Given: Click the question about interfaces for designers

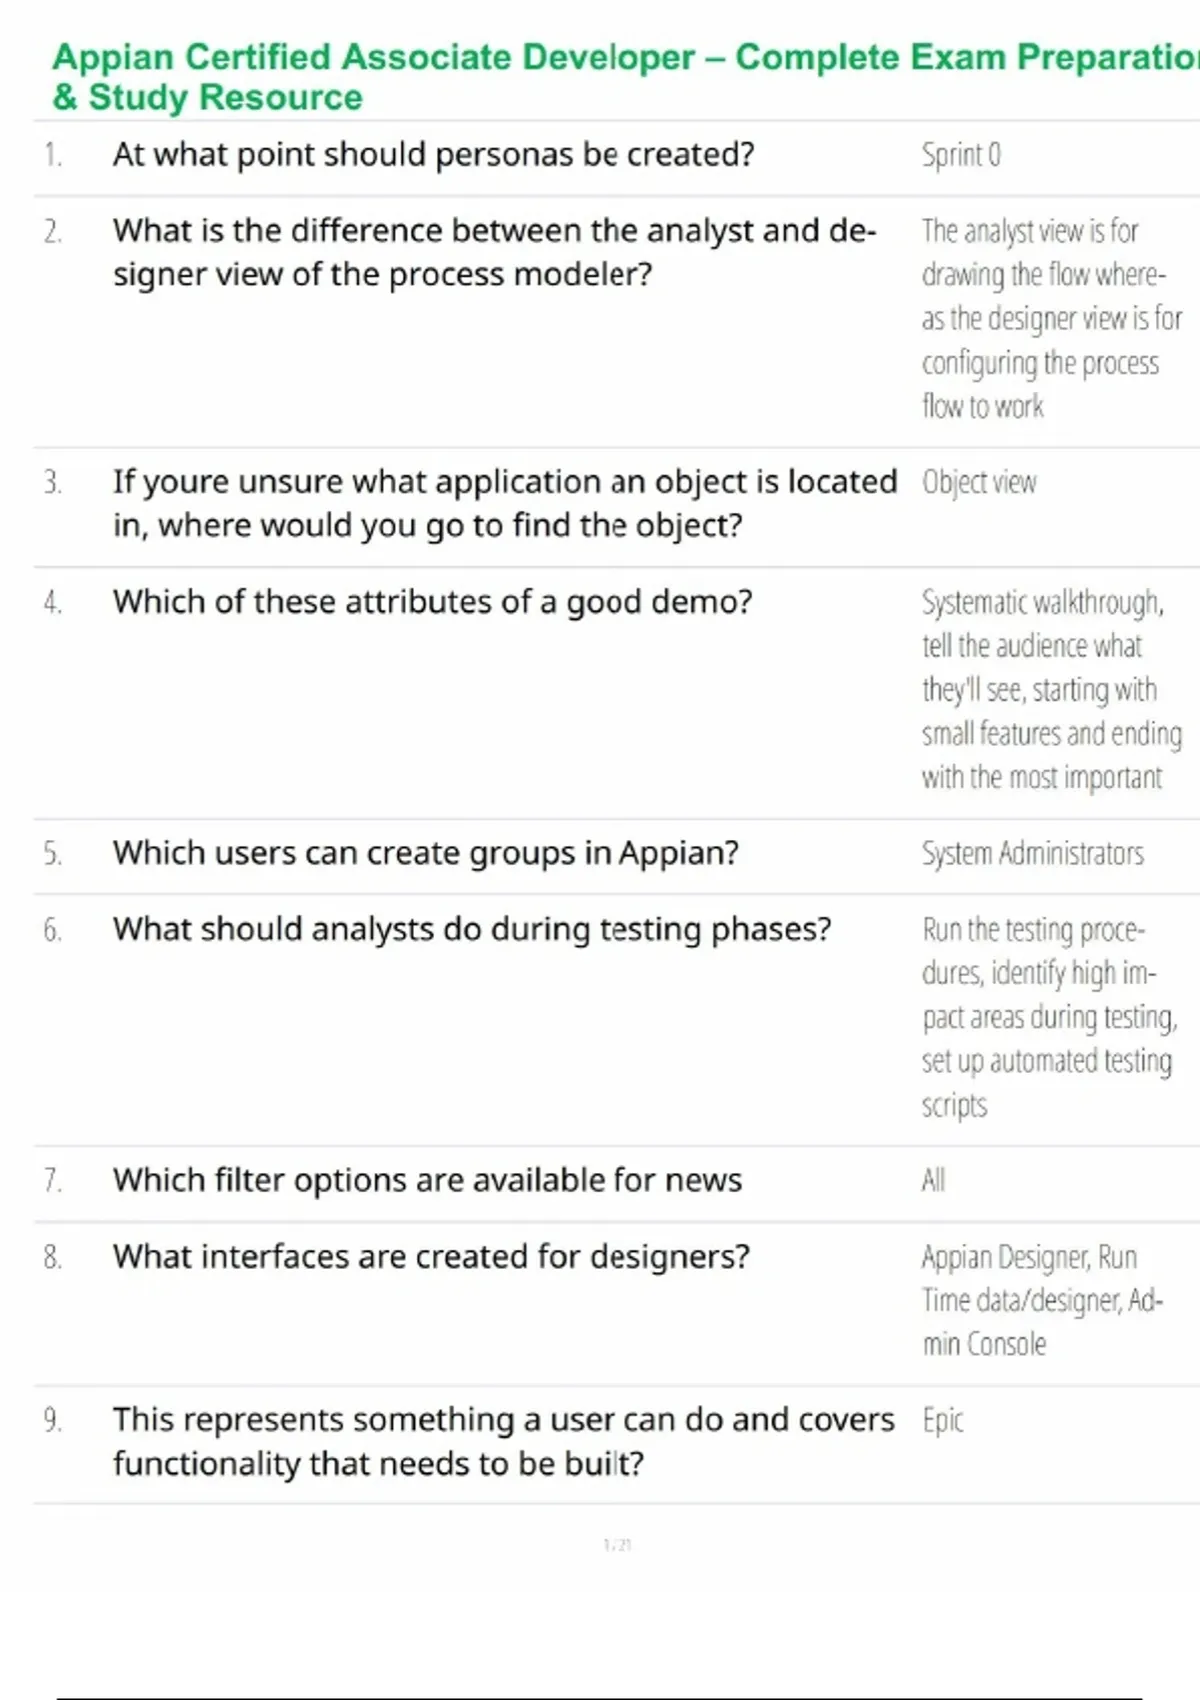Looking at the screenshot, I should (x=431, y=1256).
